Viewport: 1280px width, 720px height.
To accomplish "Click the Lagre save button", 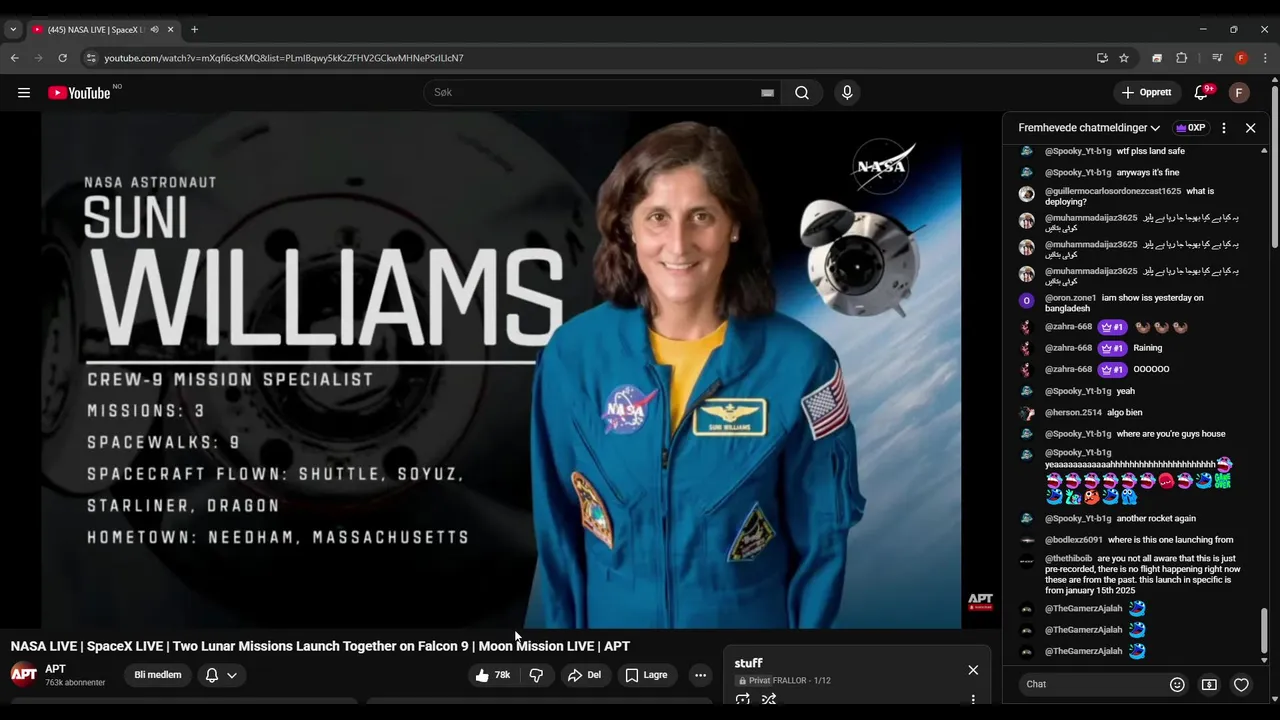I will [x=647, y=675].
